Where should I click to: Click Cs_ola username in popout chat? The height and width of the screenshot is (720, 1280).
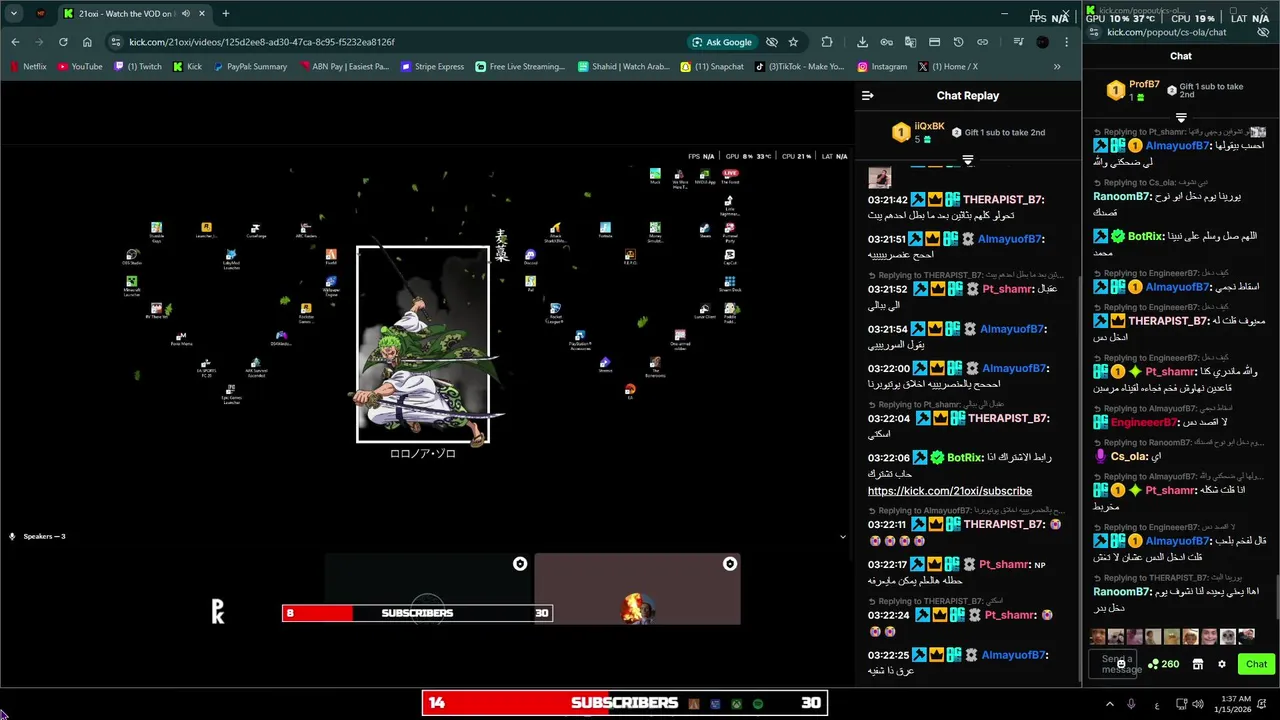[1129, 456]
